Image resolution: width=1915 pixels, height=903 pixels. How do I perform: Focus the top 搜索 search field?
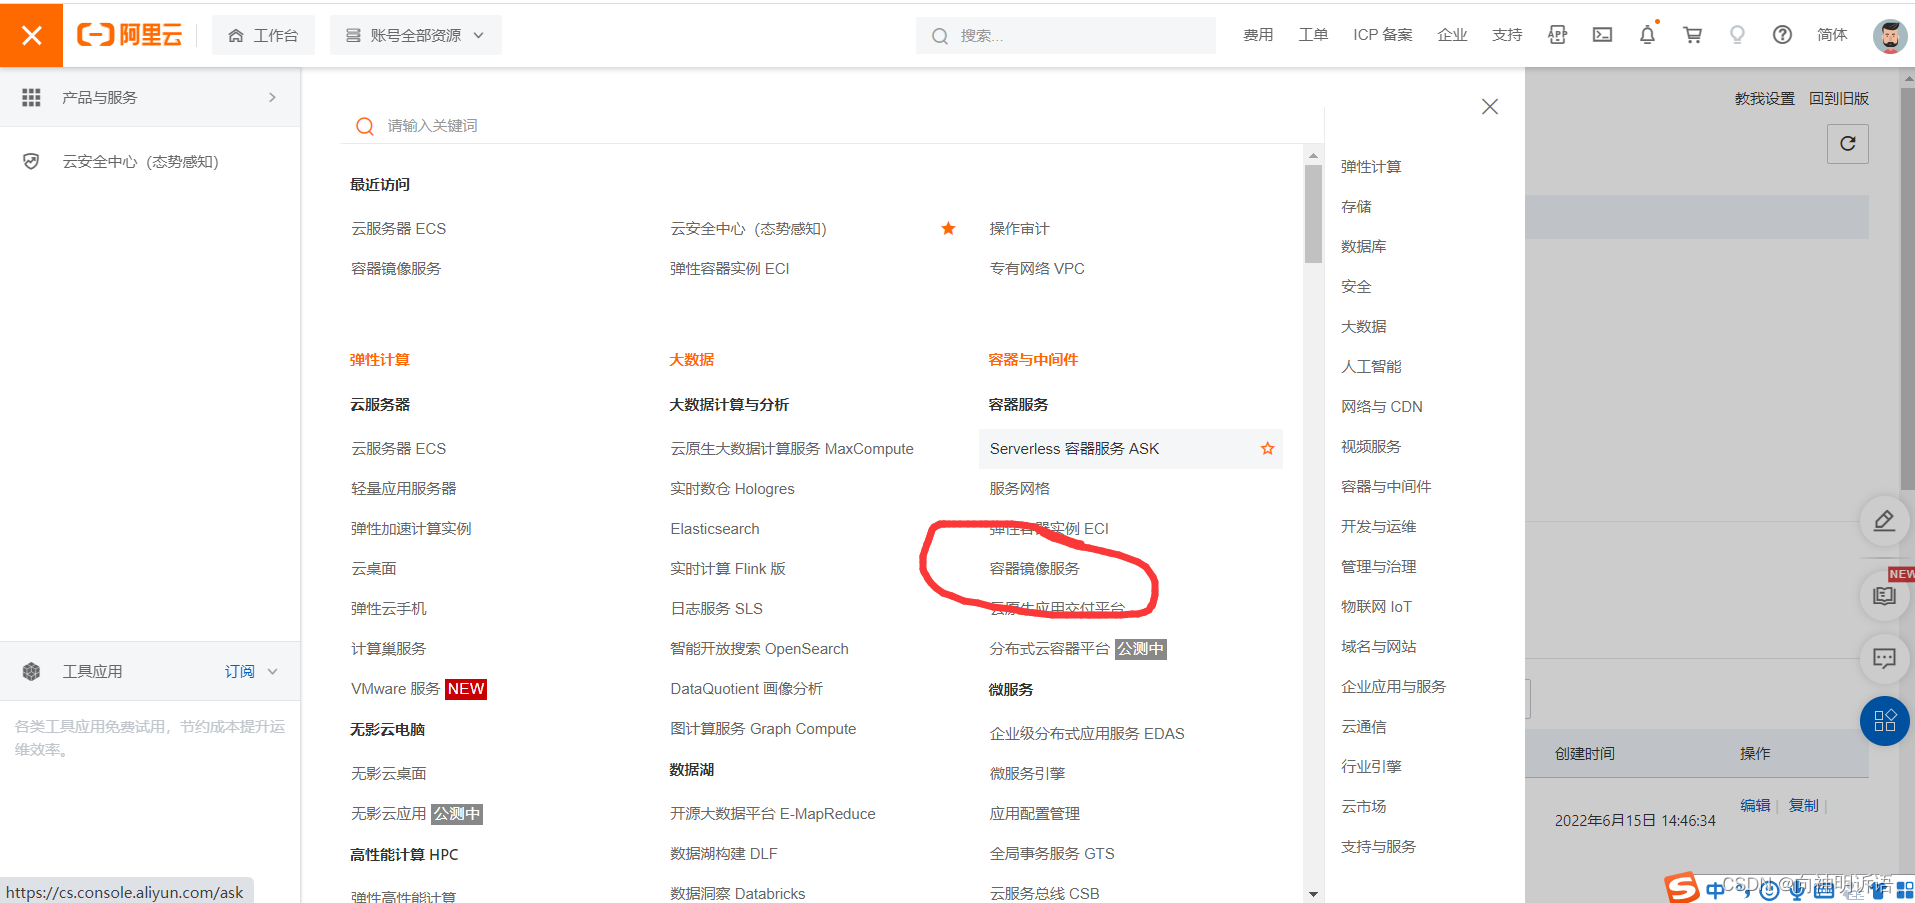pyautogui.click(x=1065, y=35)
